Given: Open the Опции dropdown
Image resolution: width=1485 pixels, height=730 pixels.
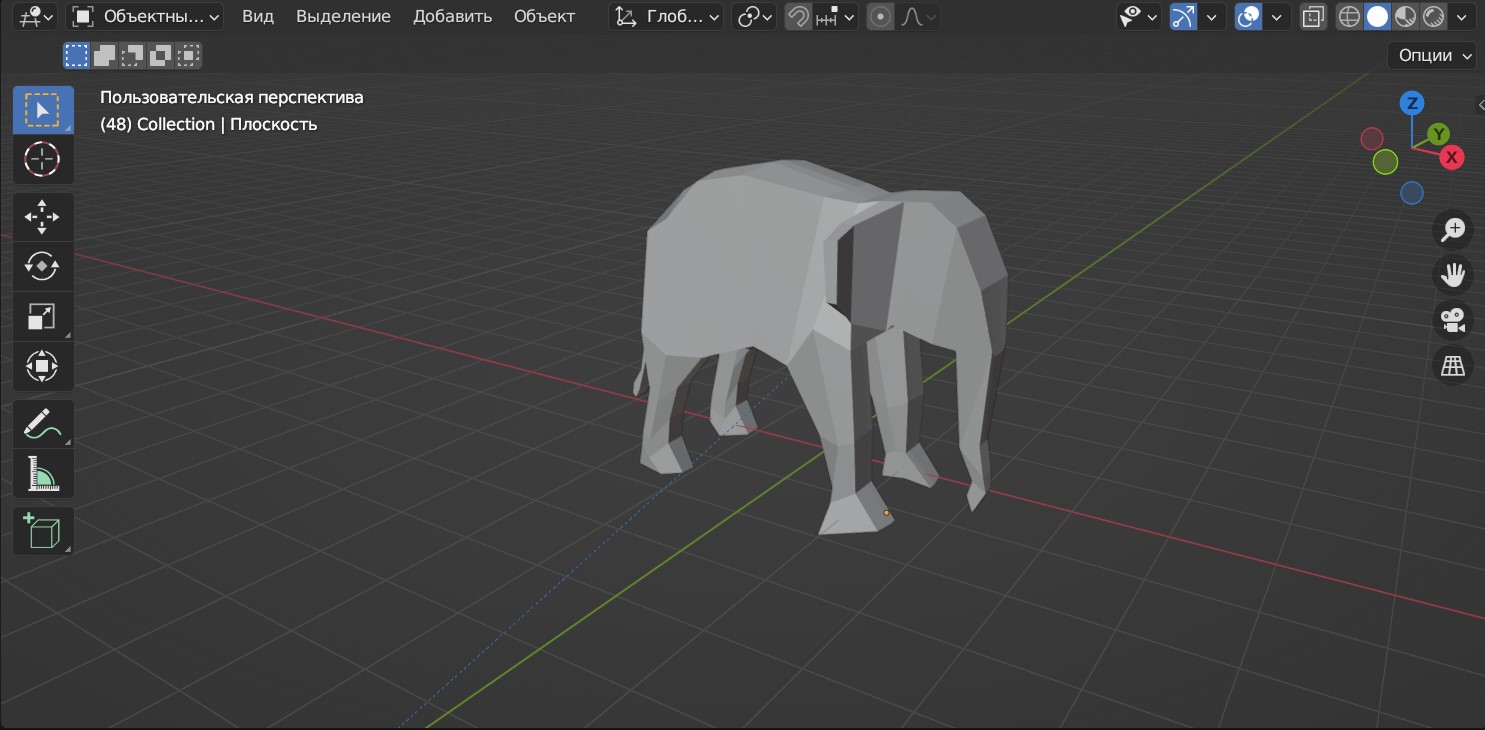Looking at the screenshot, I should [x=1432, y=55].
